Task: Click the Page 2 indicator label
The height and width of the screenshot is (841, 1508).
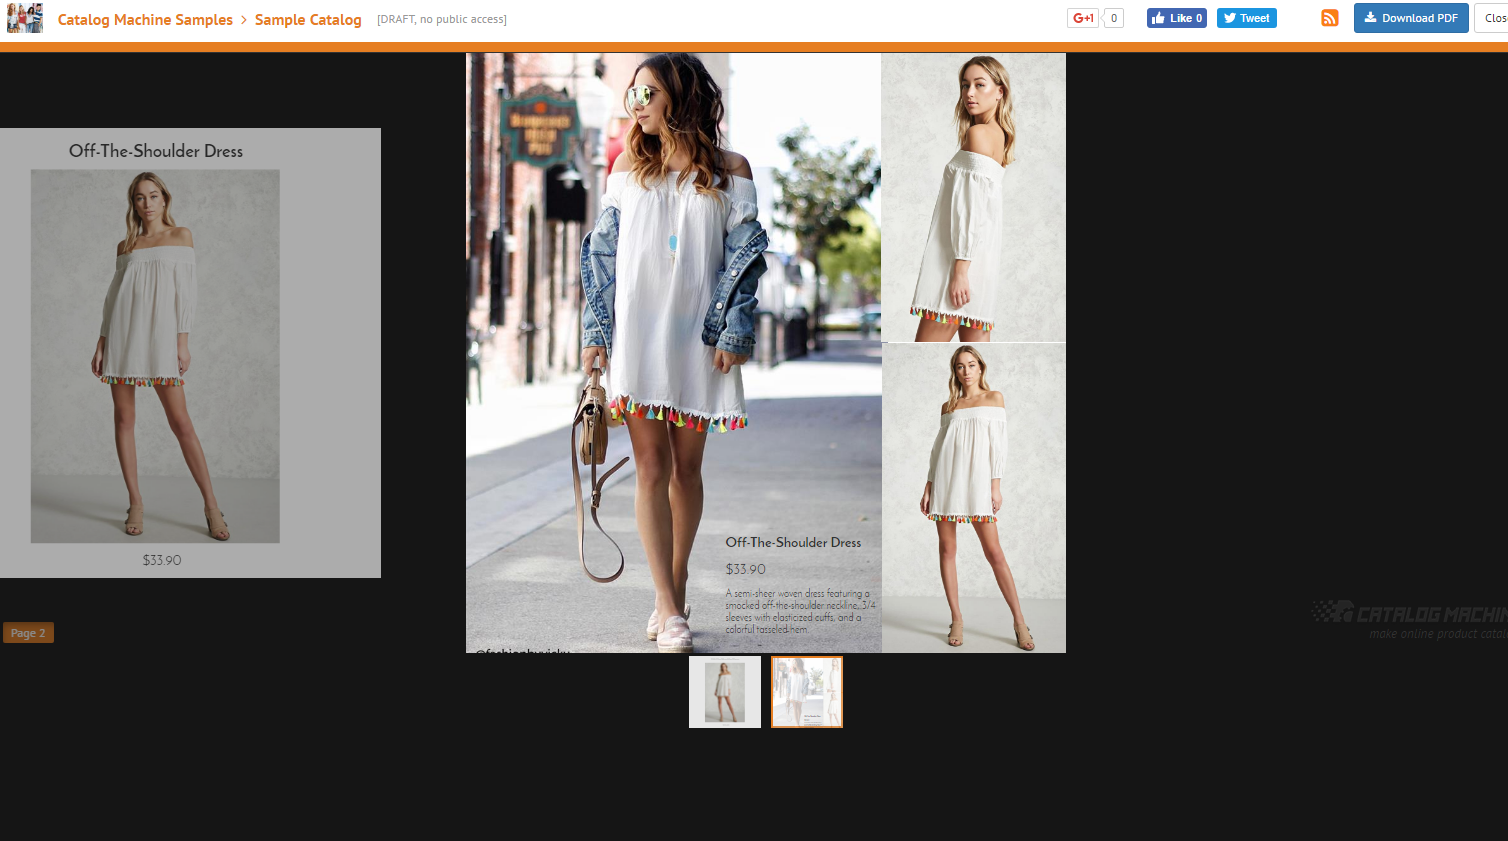Action: (28, 632)
